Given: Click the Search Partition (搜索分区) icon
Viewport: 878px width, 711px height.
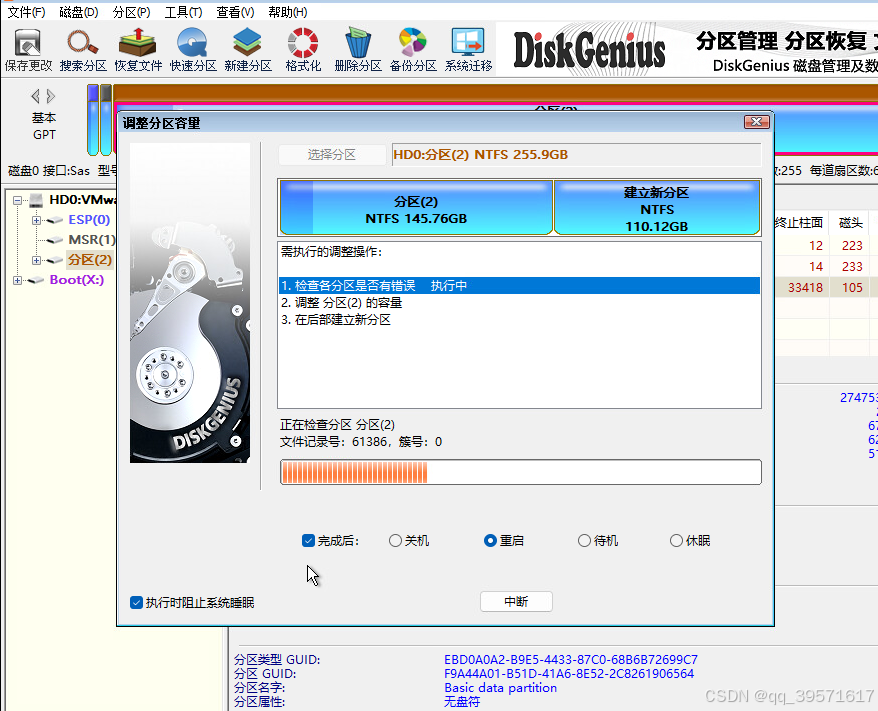Looking at the screenshot, I should click(x=83, y=50).
